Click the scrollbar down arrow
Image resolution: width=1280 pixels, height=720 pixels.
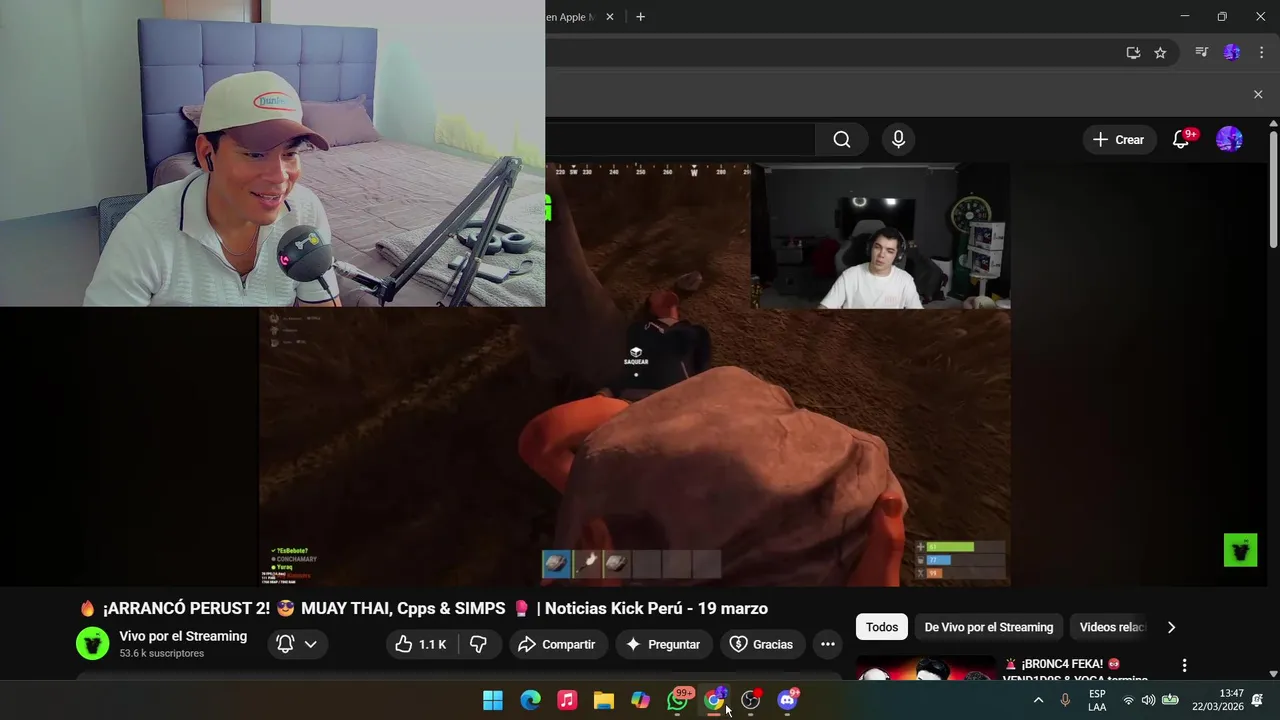(x=1273, y=674)
